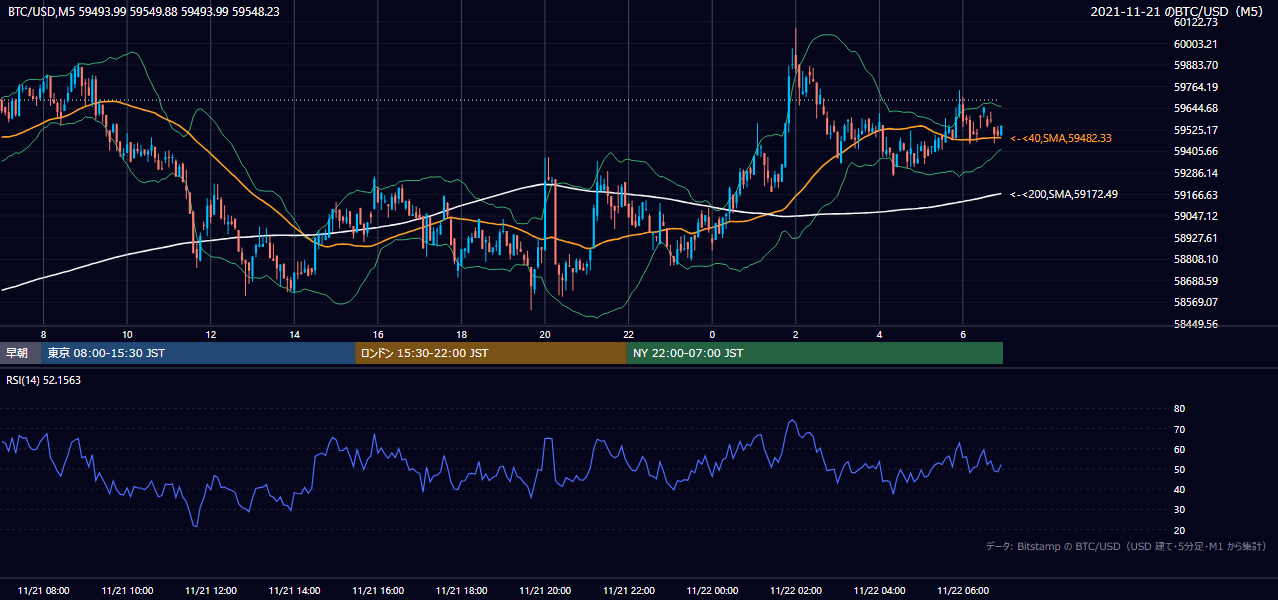Click the 11/22 06:00 date label
The image size is (1278, 600).
pos(962,591)
